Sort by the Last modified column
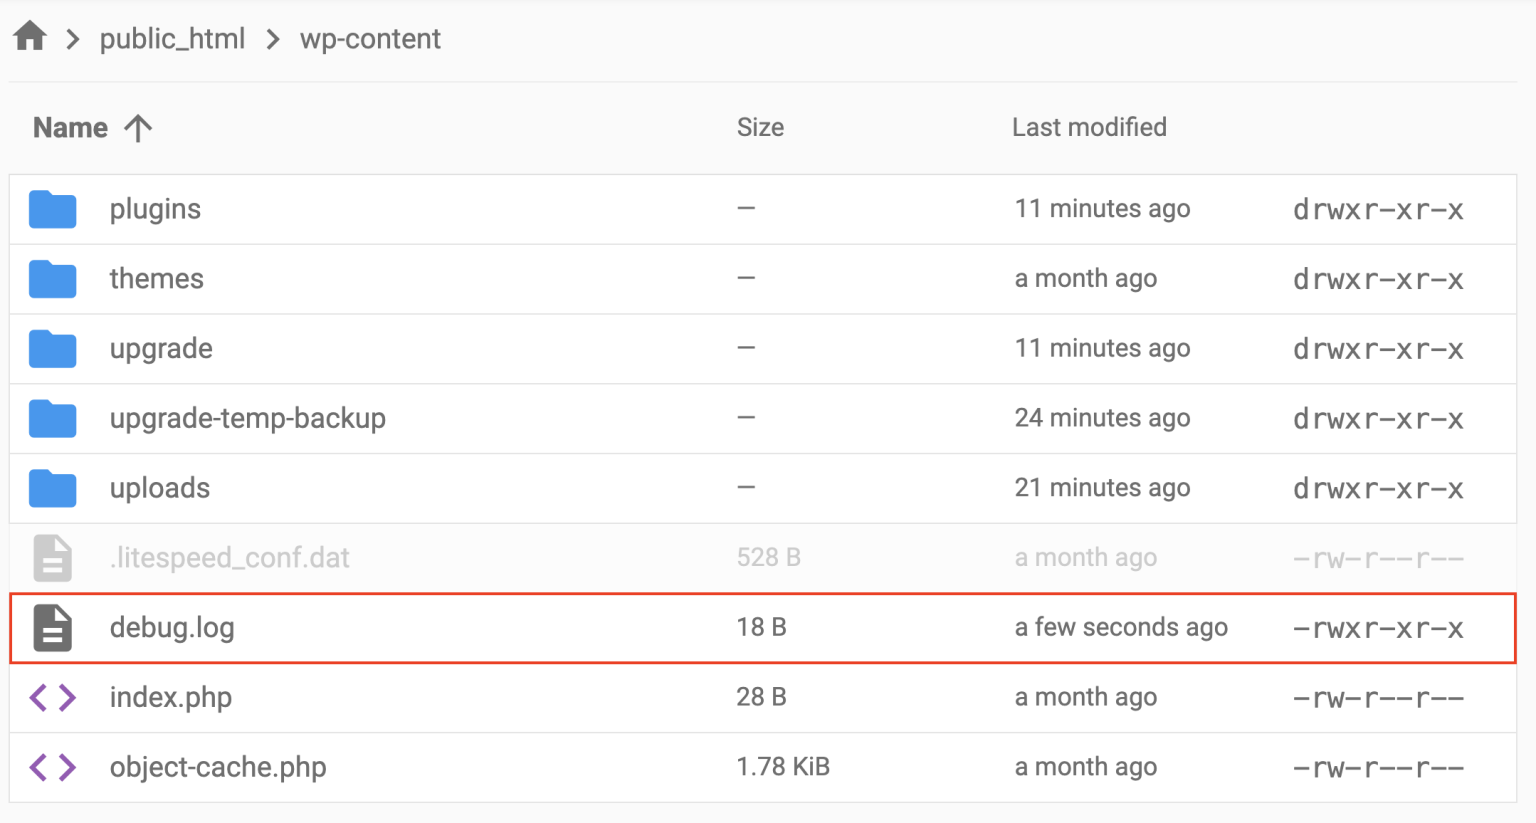 [1089, 127]
